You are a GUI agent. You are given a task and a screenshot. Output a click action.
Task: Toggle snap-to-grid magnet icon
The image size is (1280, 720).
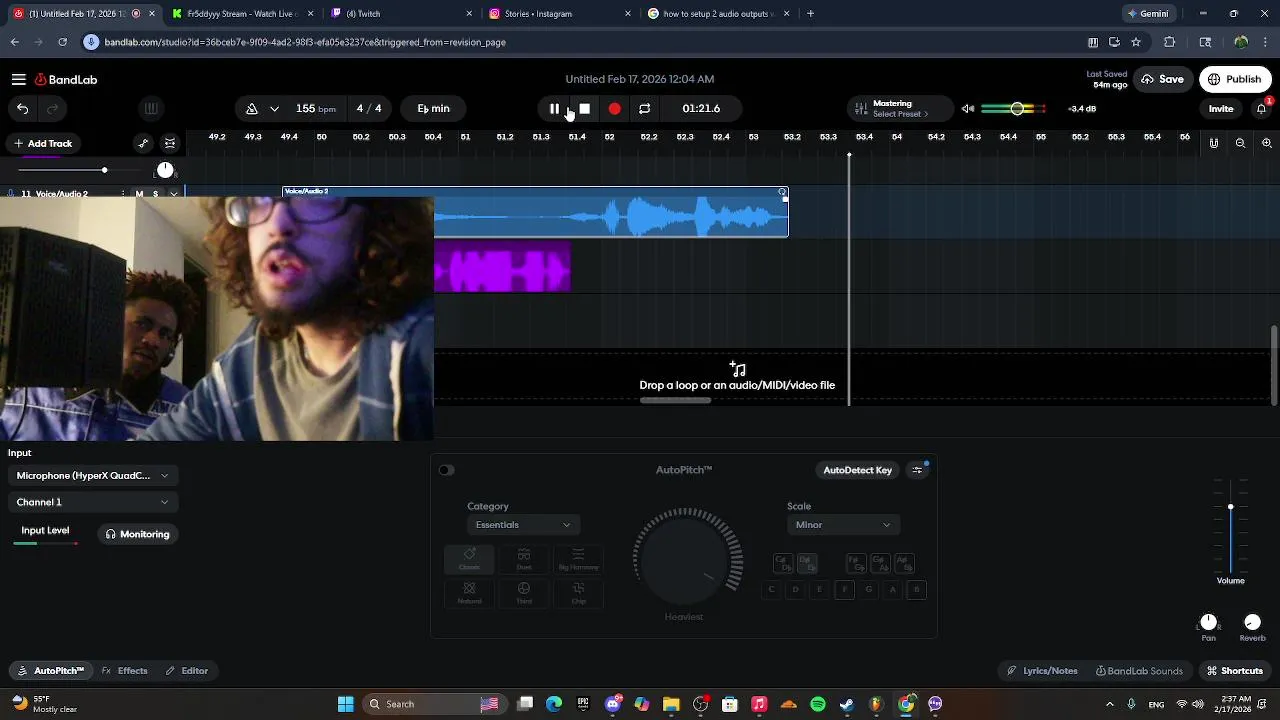[1214, 144]
